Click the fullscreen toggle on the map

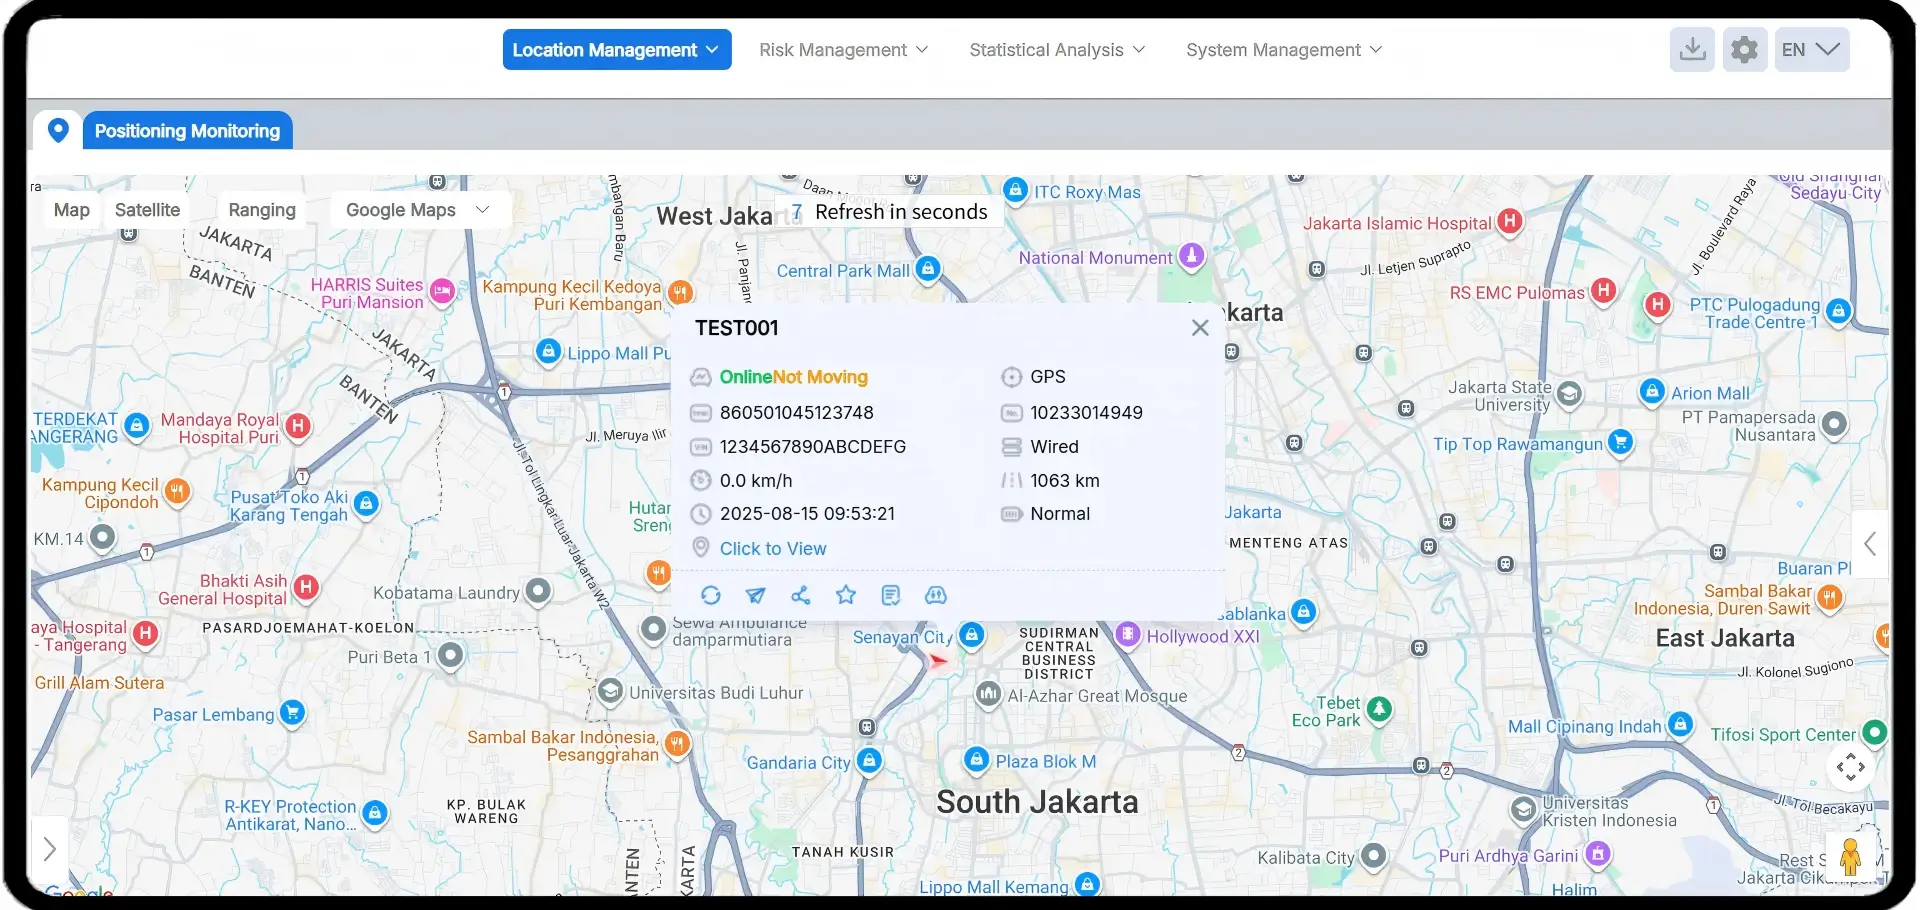click(x=1850, y=767)
